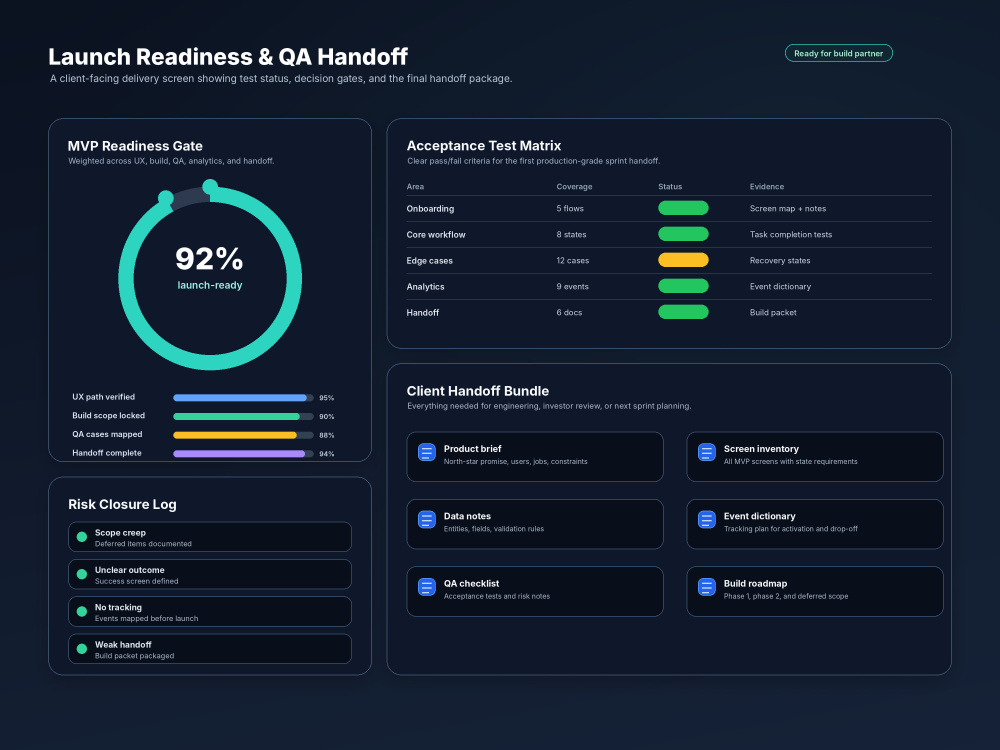Click the Status column header

pos(670,187)
